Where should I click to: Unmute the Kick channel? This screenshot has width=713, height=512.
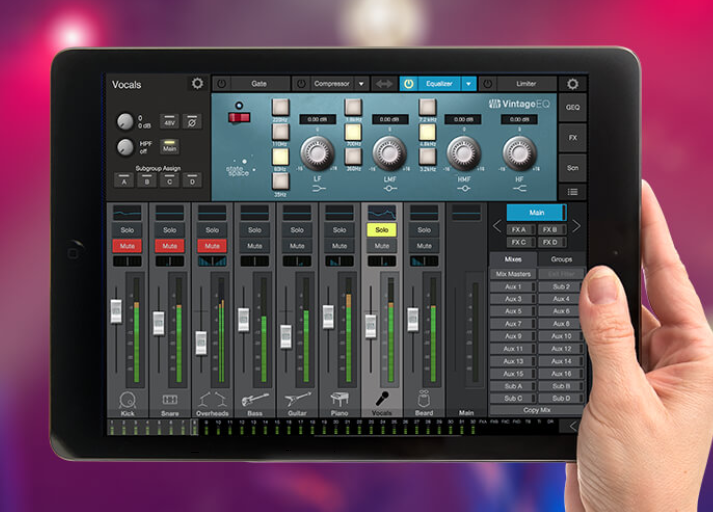coord(127,246)
